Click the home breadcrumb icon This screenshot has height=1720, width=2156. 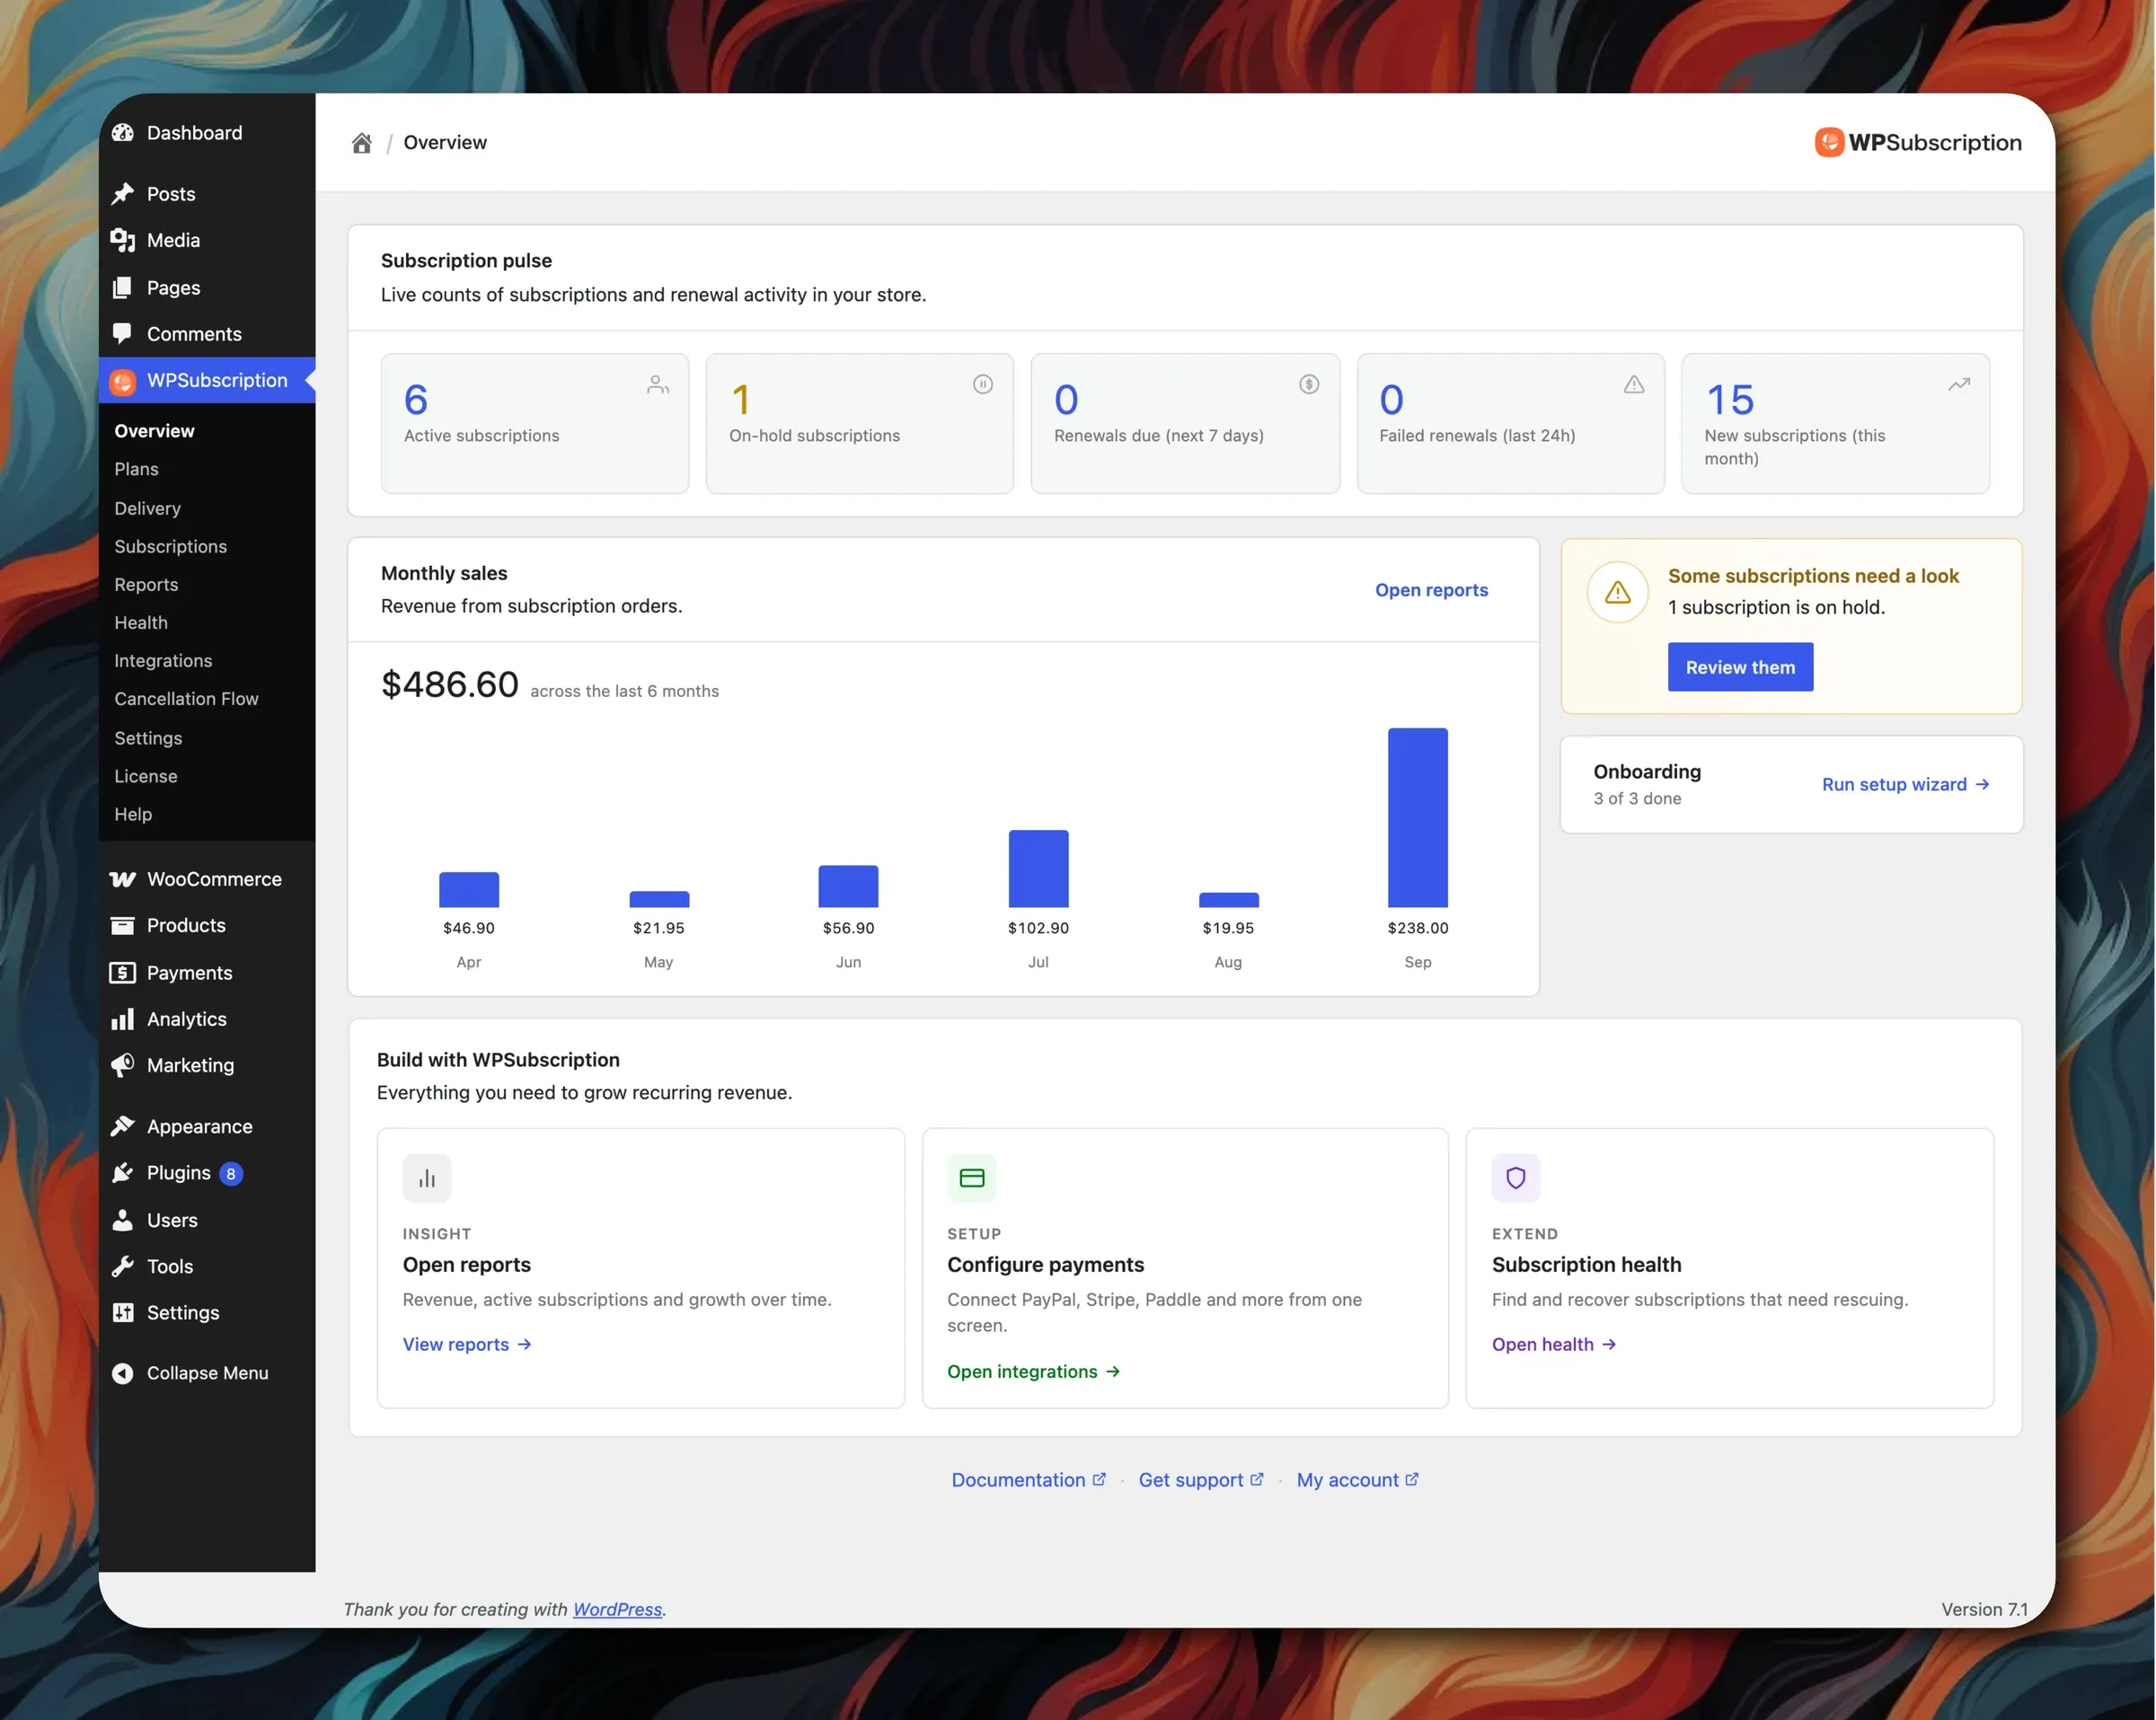pyautogui.click(x=362, y=143)
